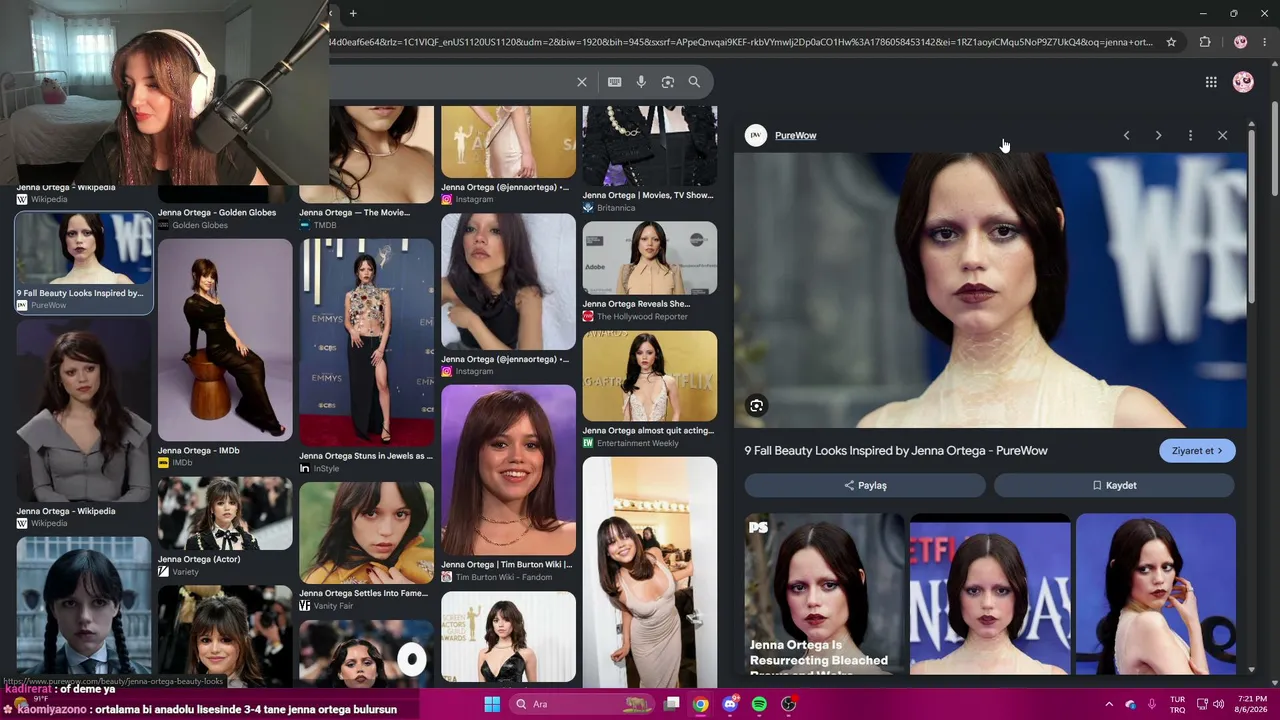The width and height of the screenshot is (1280, 720).
Task: Open the related image on blue background
Action: coord(1156,594)
